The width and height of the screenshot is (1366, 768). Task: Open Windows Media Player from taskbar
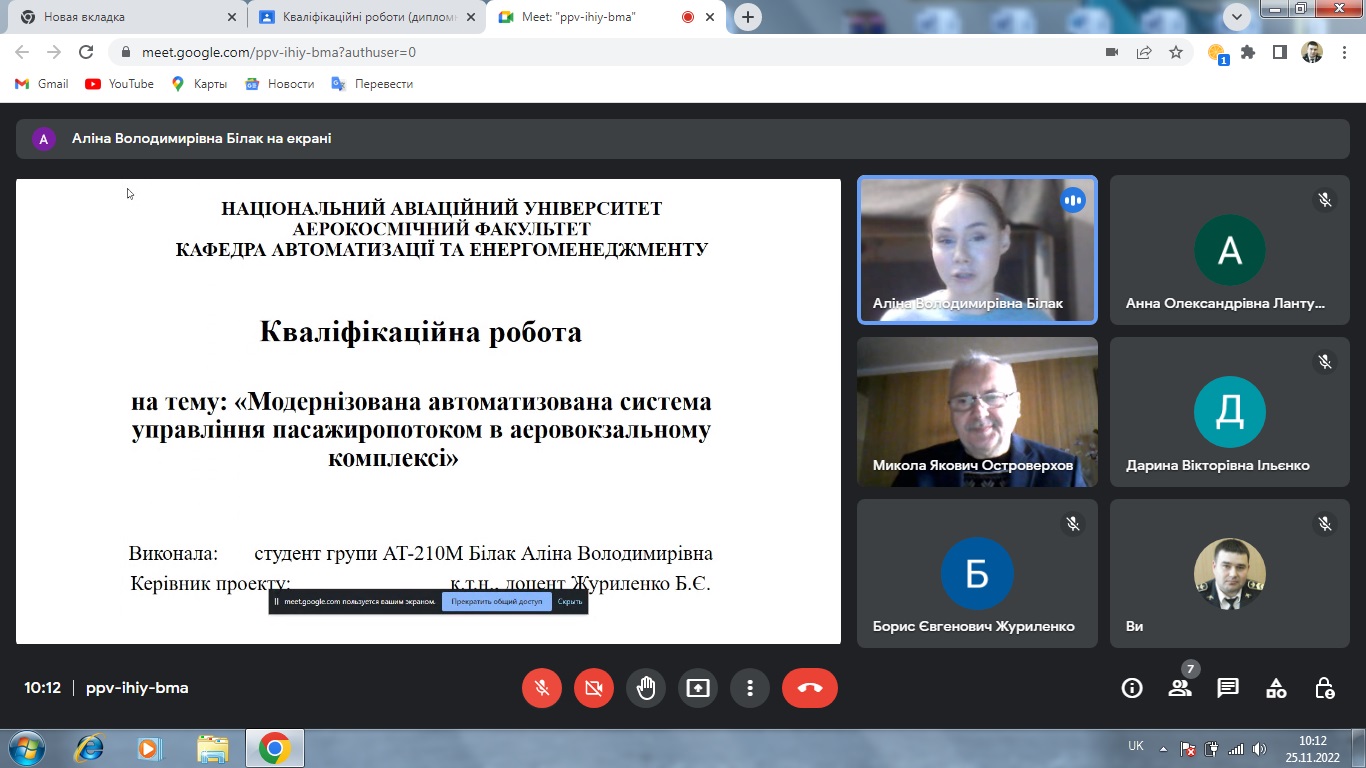[150, 748]
